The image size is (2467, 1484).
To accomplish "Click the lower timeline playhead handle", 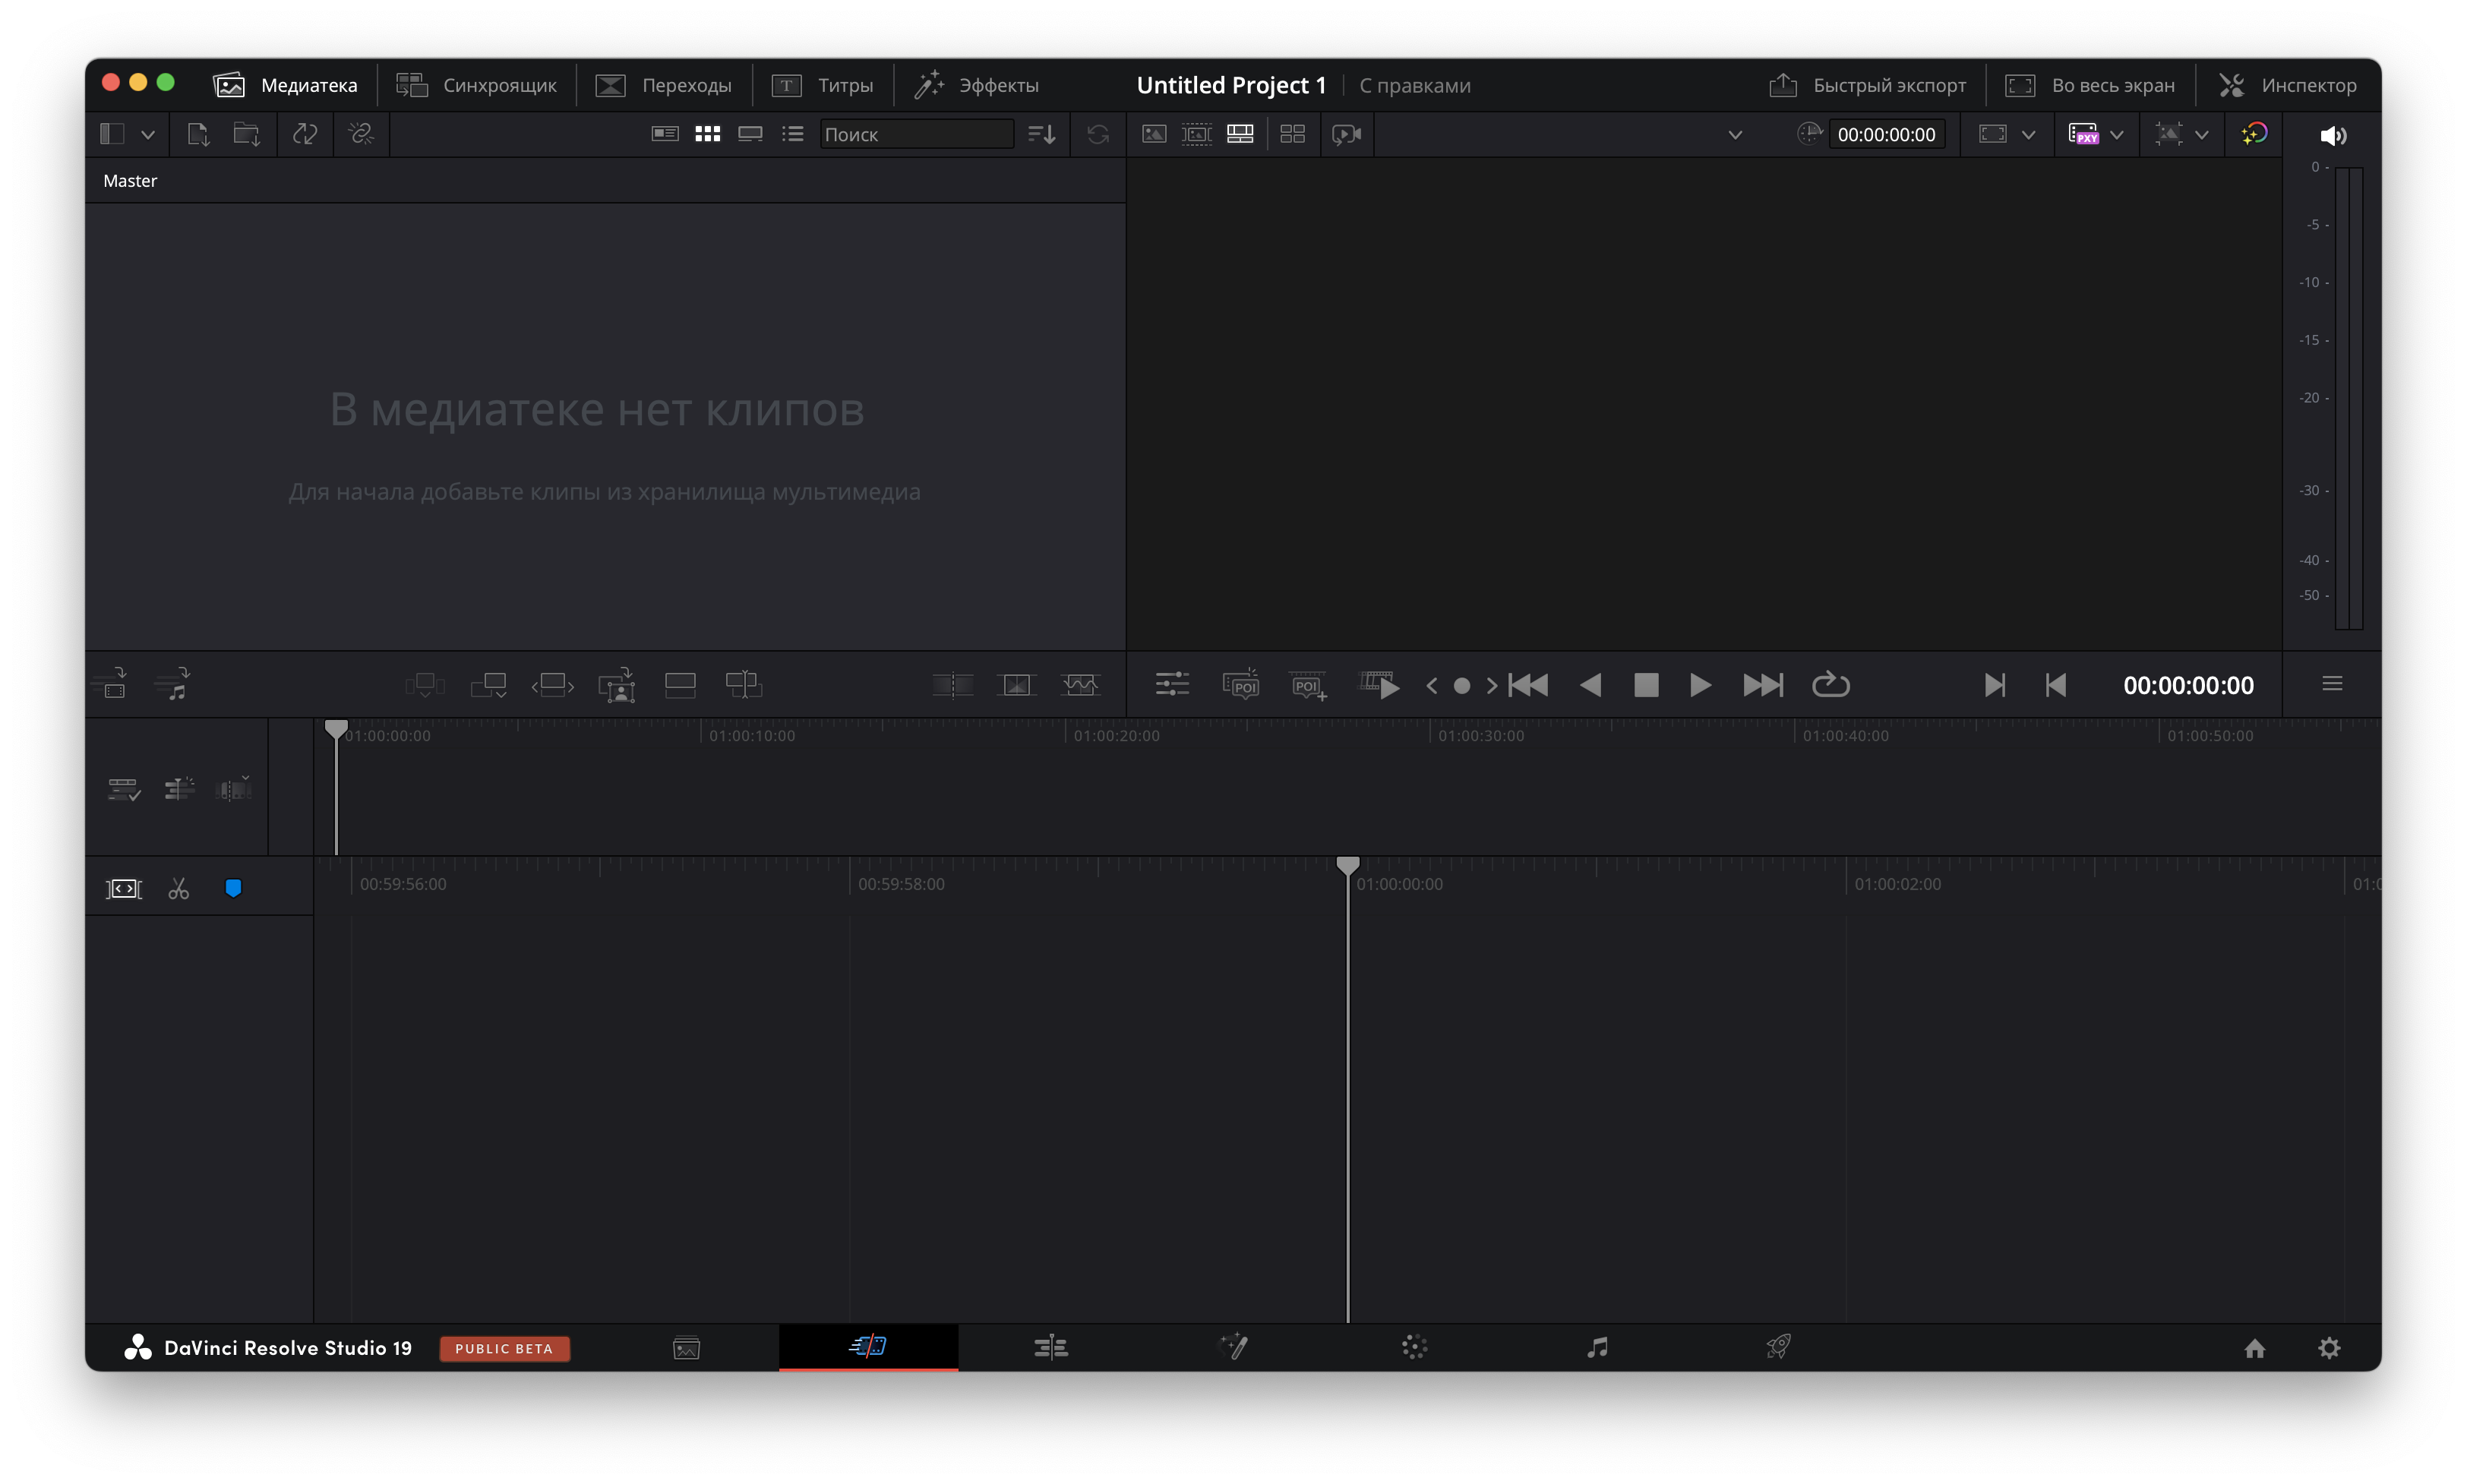I will point(1347,864).
